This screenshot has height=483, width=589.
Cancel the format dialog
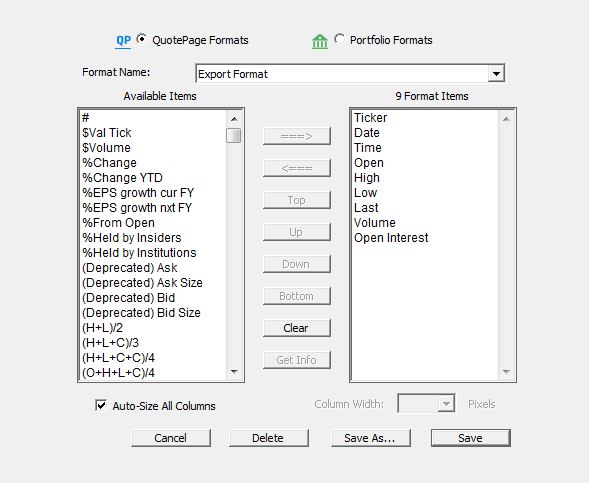click(x=171, y=438)
